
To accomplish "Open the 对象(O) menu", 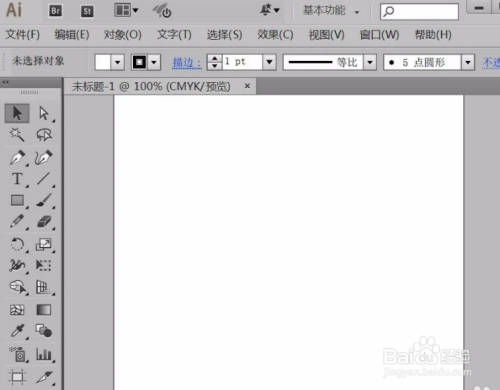I will click(123, 35).
